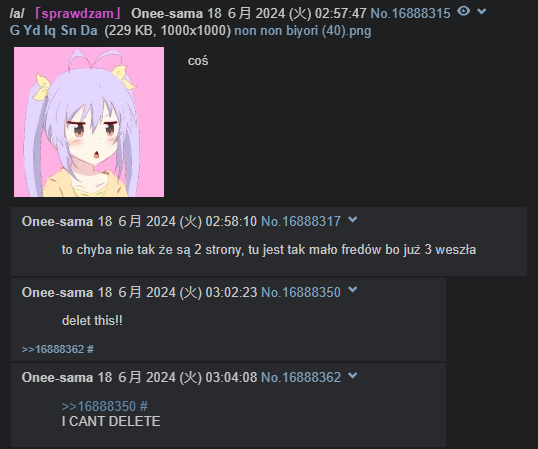The image size is (538, 449).
Task: Select the Sn image search link
Action: [68, 31]
